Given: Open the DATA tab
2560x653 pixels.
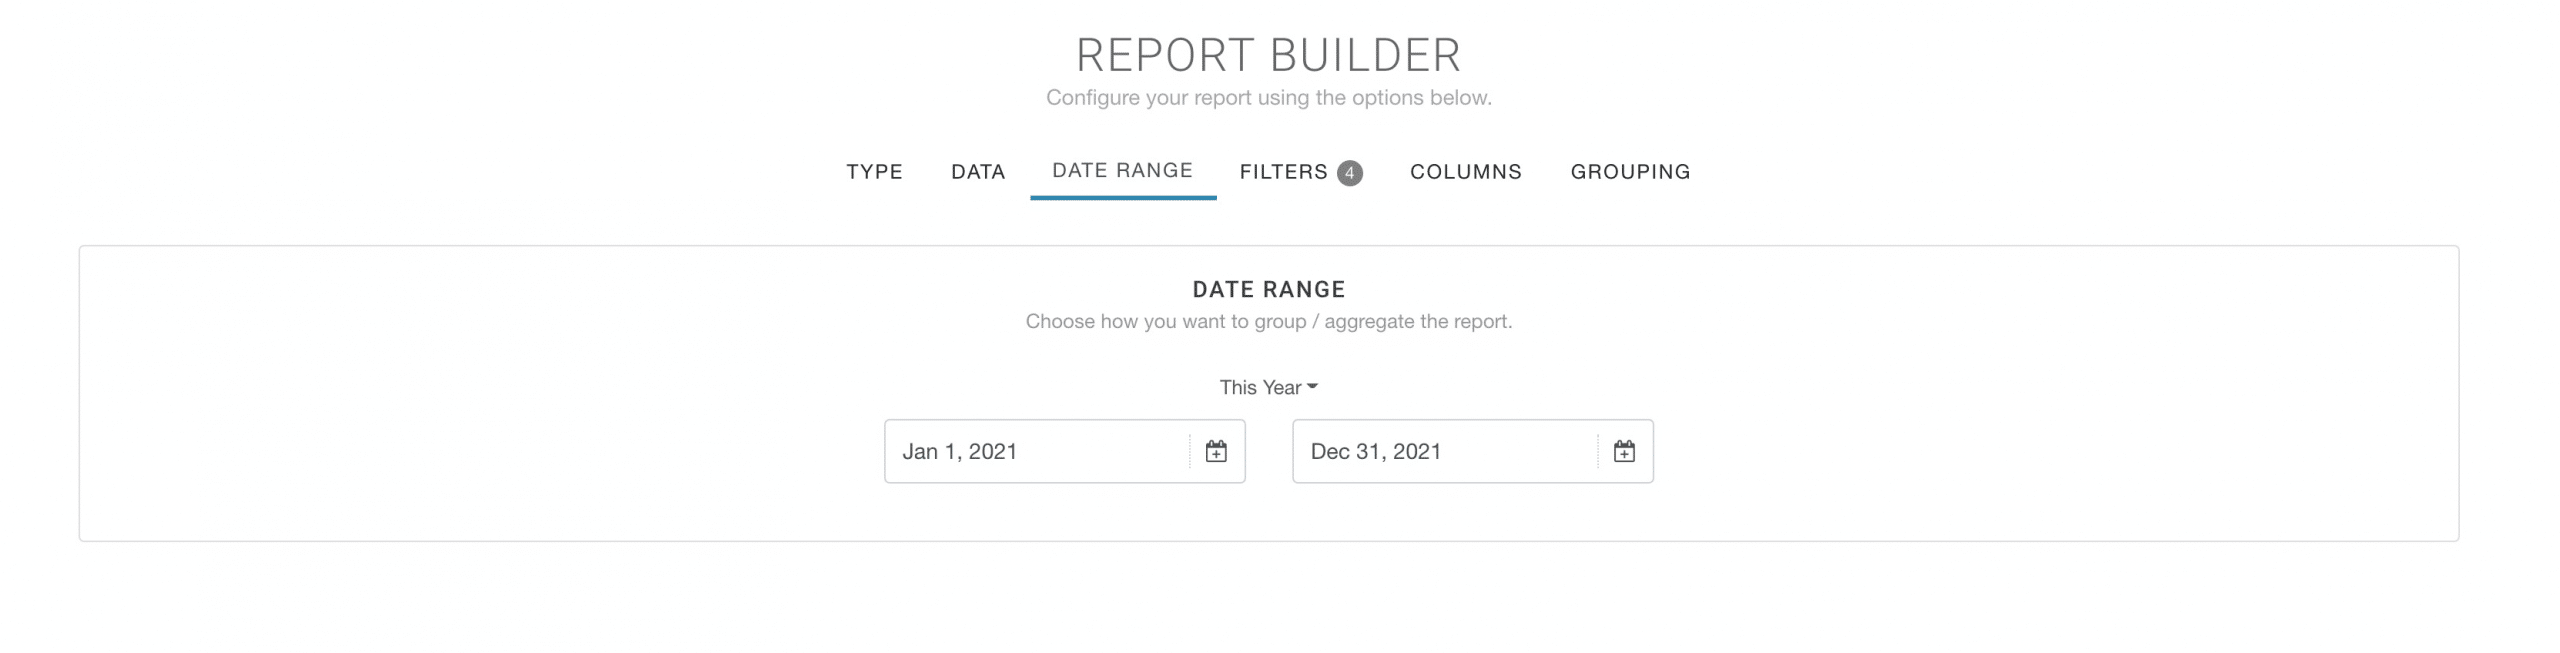Looking at the screenshot, I should [977, 172].
